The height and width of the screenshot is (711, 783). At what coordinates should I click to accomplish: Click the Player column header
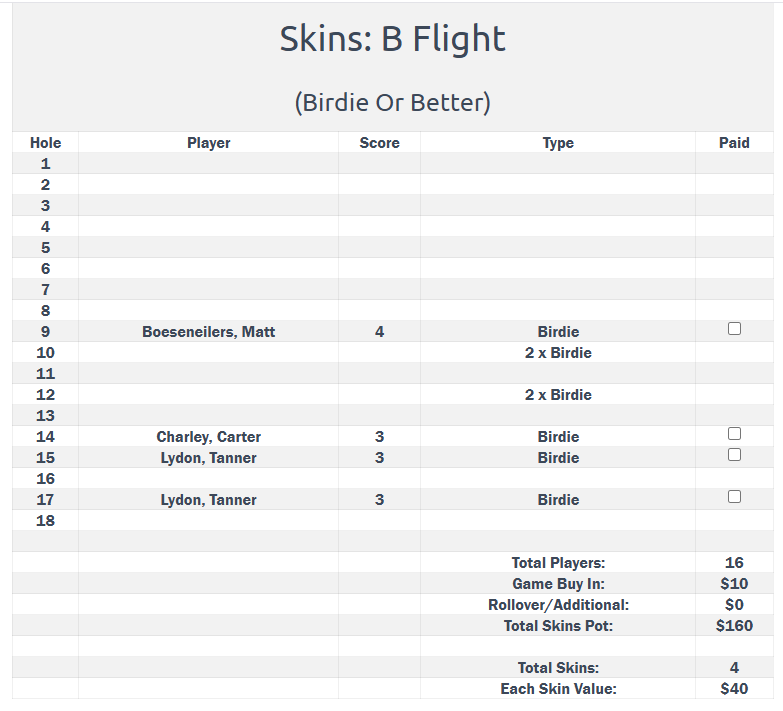click(208, 143)
